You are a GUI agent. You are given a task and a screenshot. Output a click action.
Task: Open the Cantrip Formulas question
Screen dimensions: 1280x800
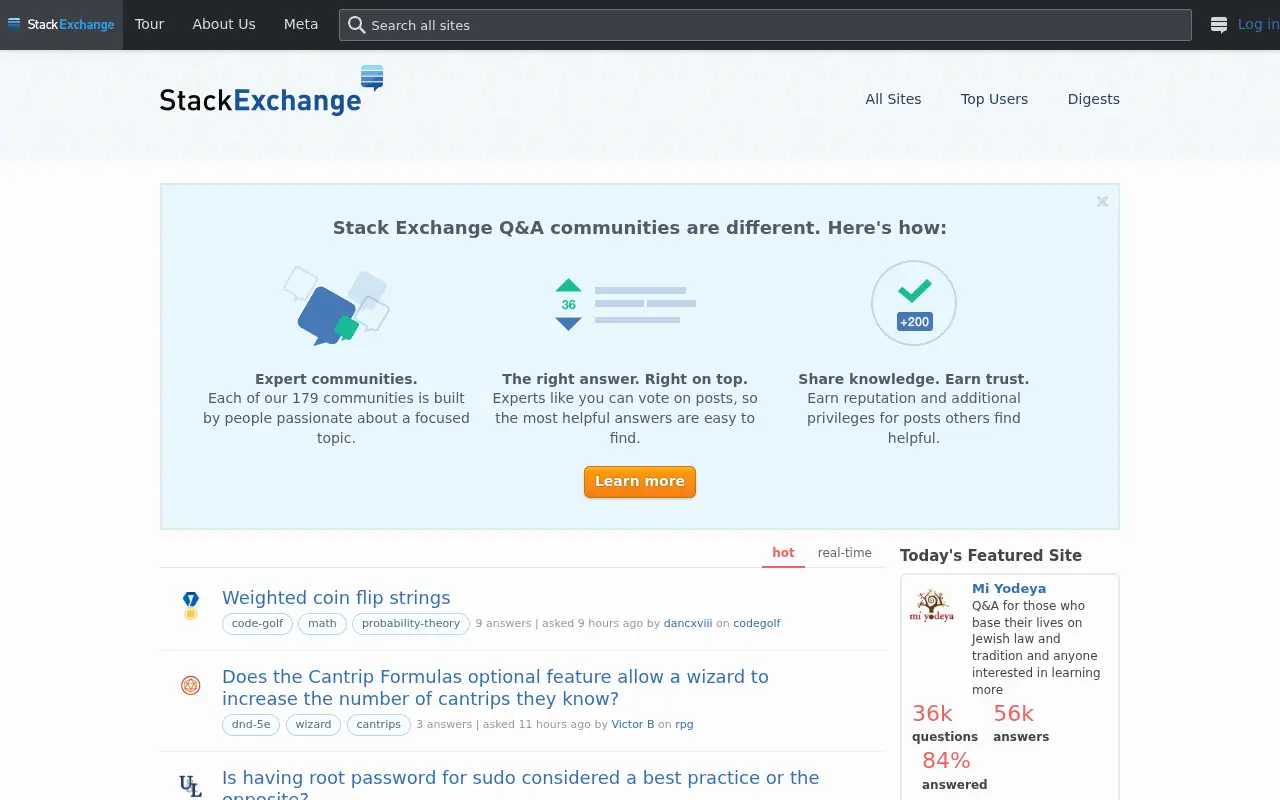(x=495, y=688)
